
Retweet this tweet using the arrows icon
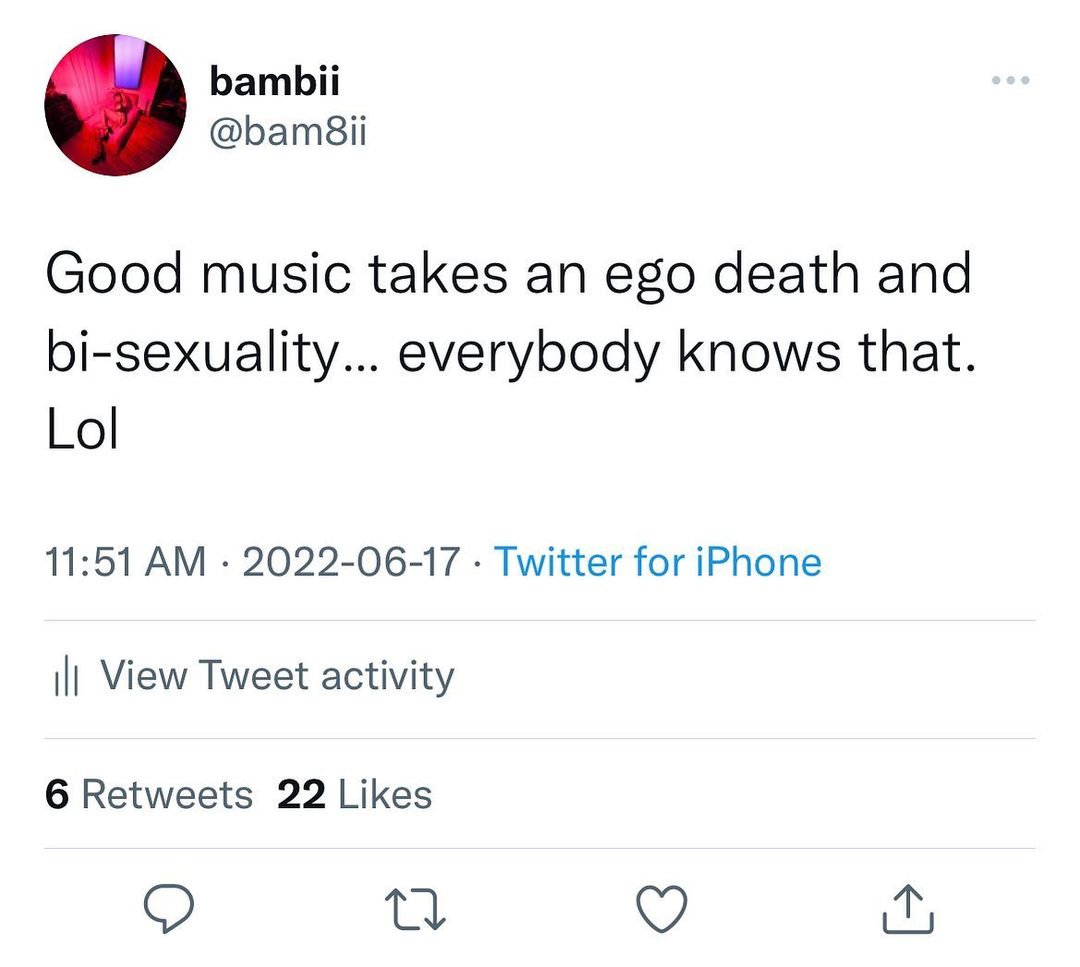[410, 909]
